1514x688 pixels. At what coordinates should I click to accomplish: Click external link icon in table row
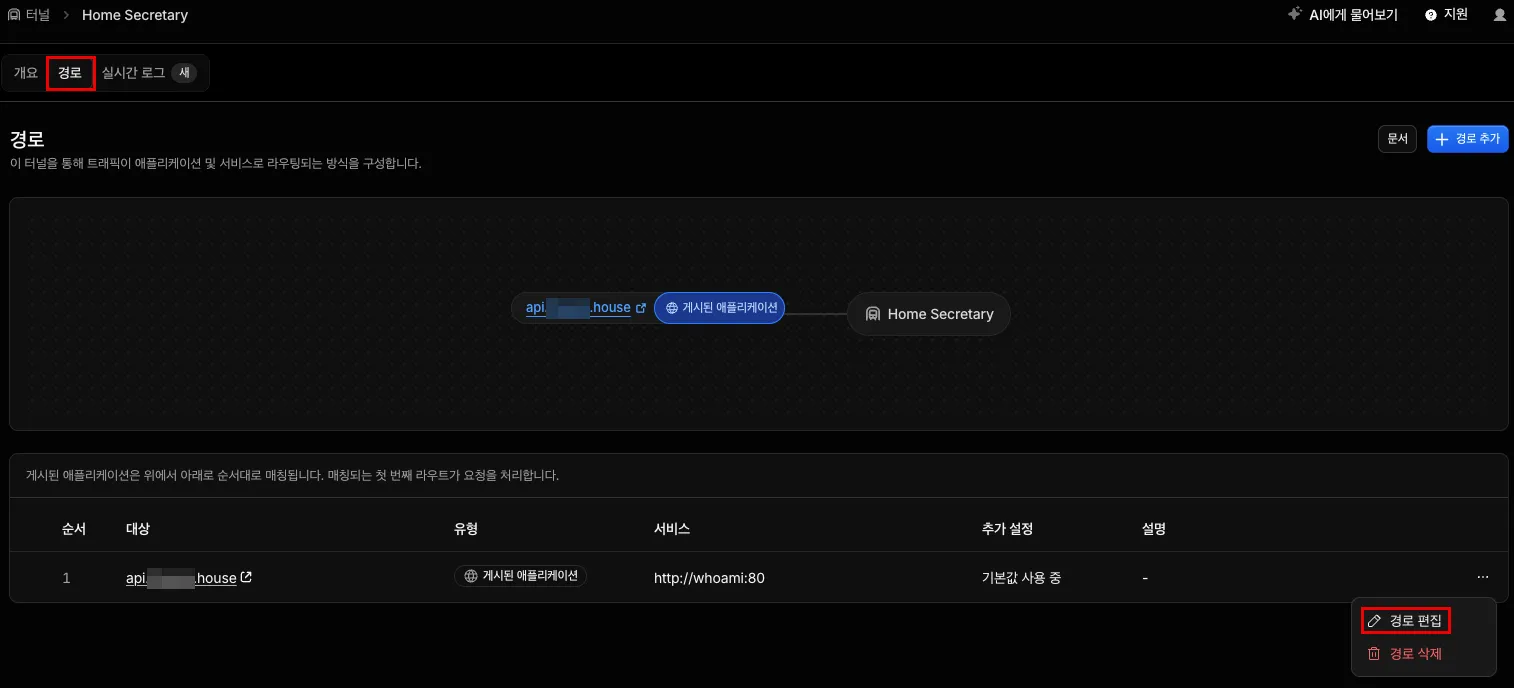pyautogui.click(x=247, y=577)
